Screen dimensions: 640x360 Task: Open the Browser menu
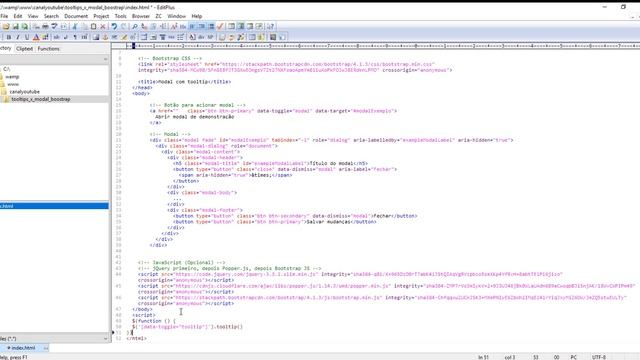(x=141, y=16)
